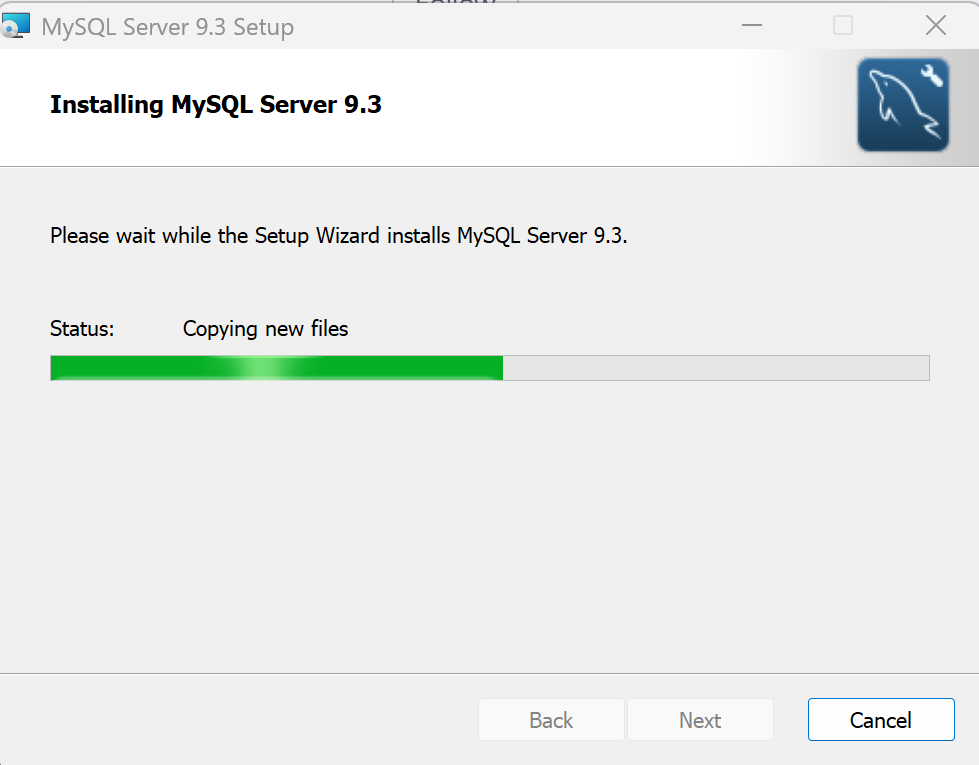Click the green installation progress bar
The image size is (979, 765).
coord(275,367)
